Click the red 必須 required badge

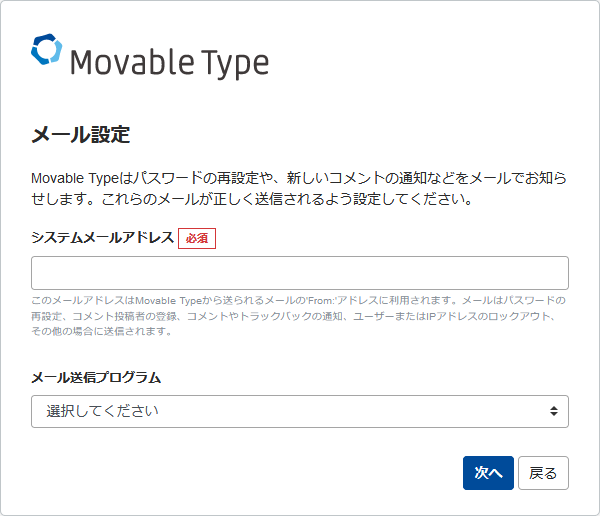197,239
